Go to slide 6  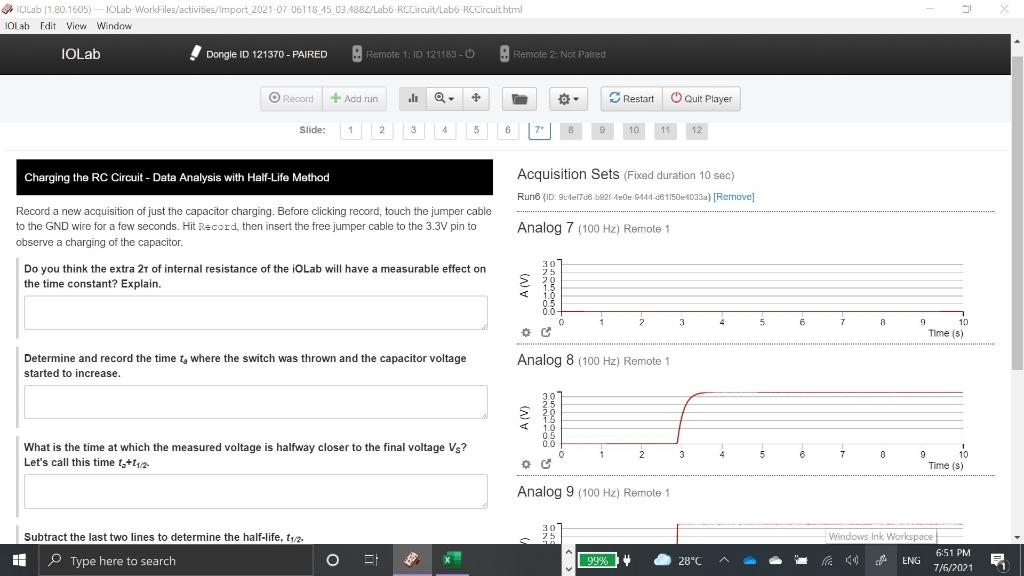pyautogui.click(x=507, y=129)
